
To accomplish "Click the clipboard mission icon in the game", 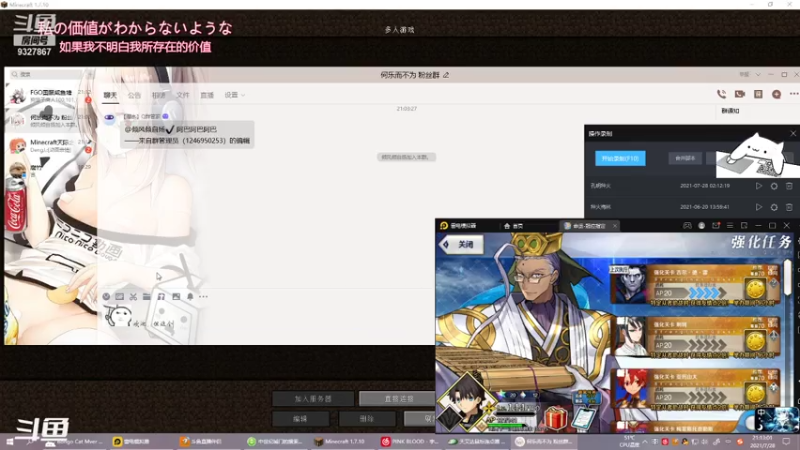I will pyautogui.click(x=583, y=419).
